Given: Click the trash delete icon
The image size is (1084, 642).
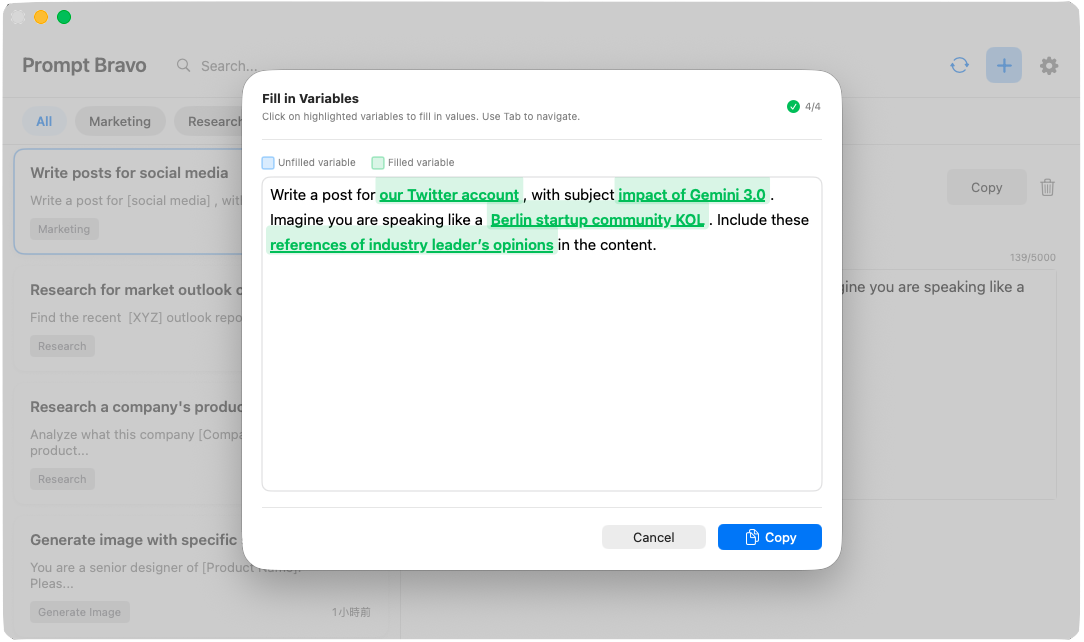Looking at the screenshot, I should pos(1047,187).
